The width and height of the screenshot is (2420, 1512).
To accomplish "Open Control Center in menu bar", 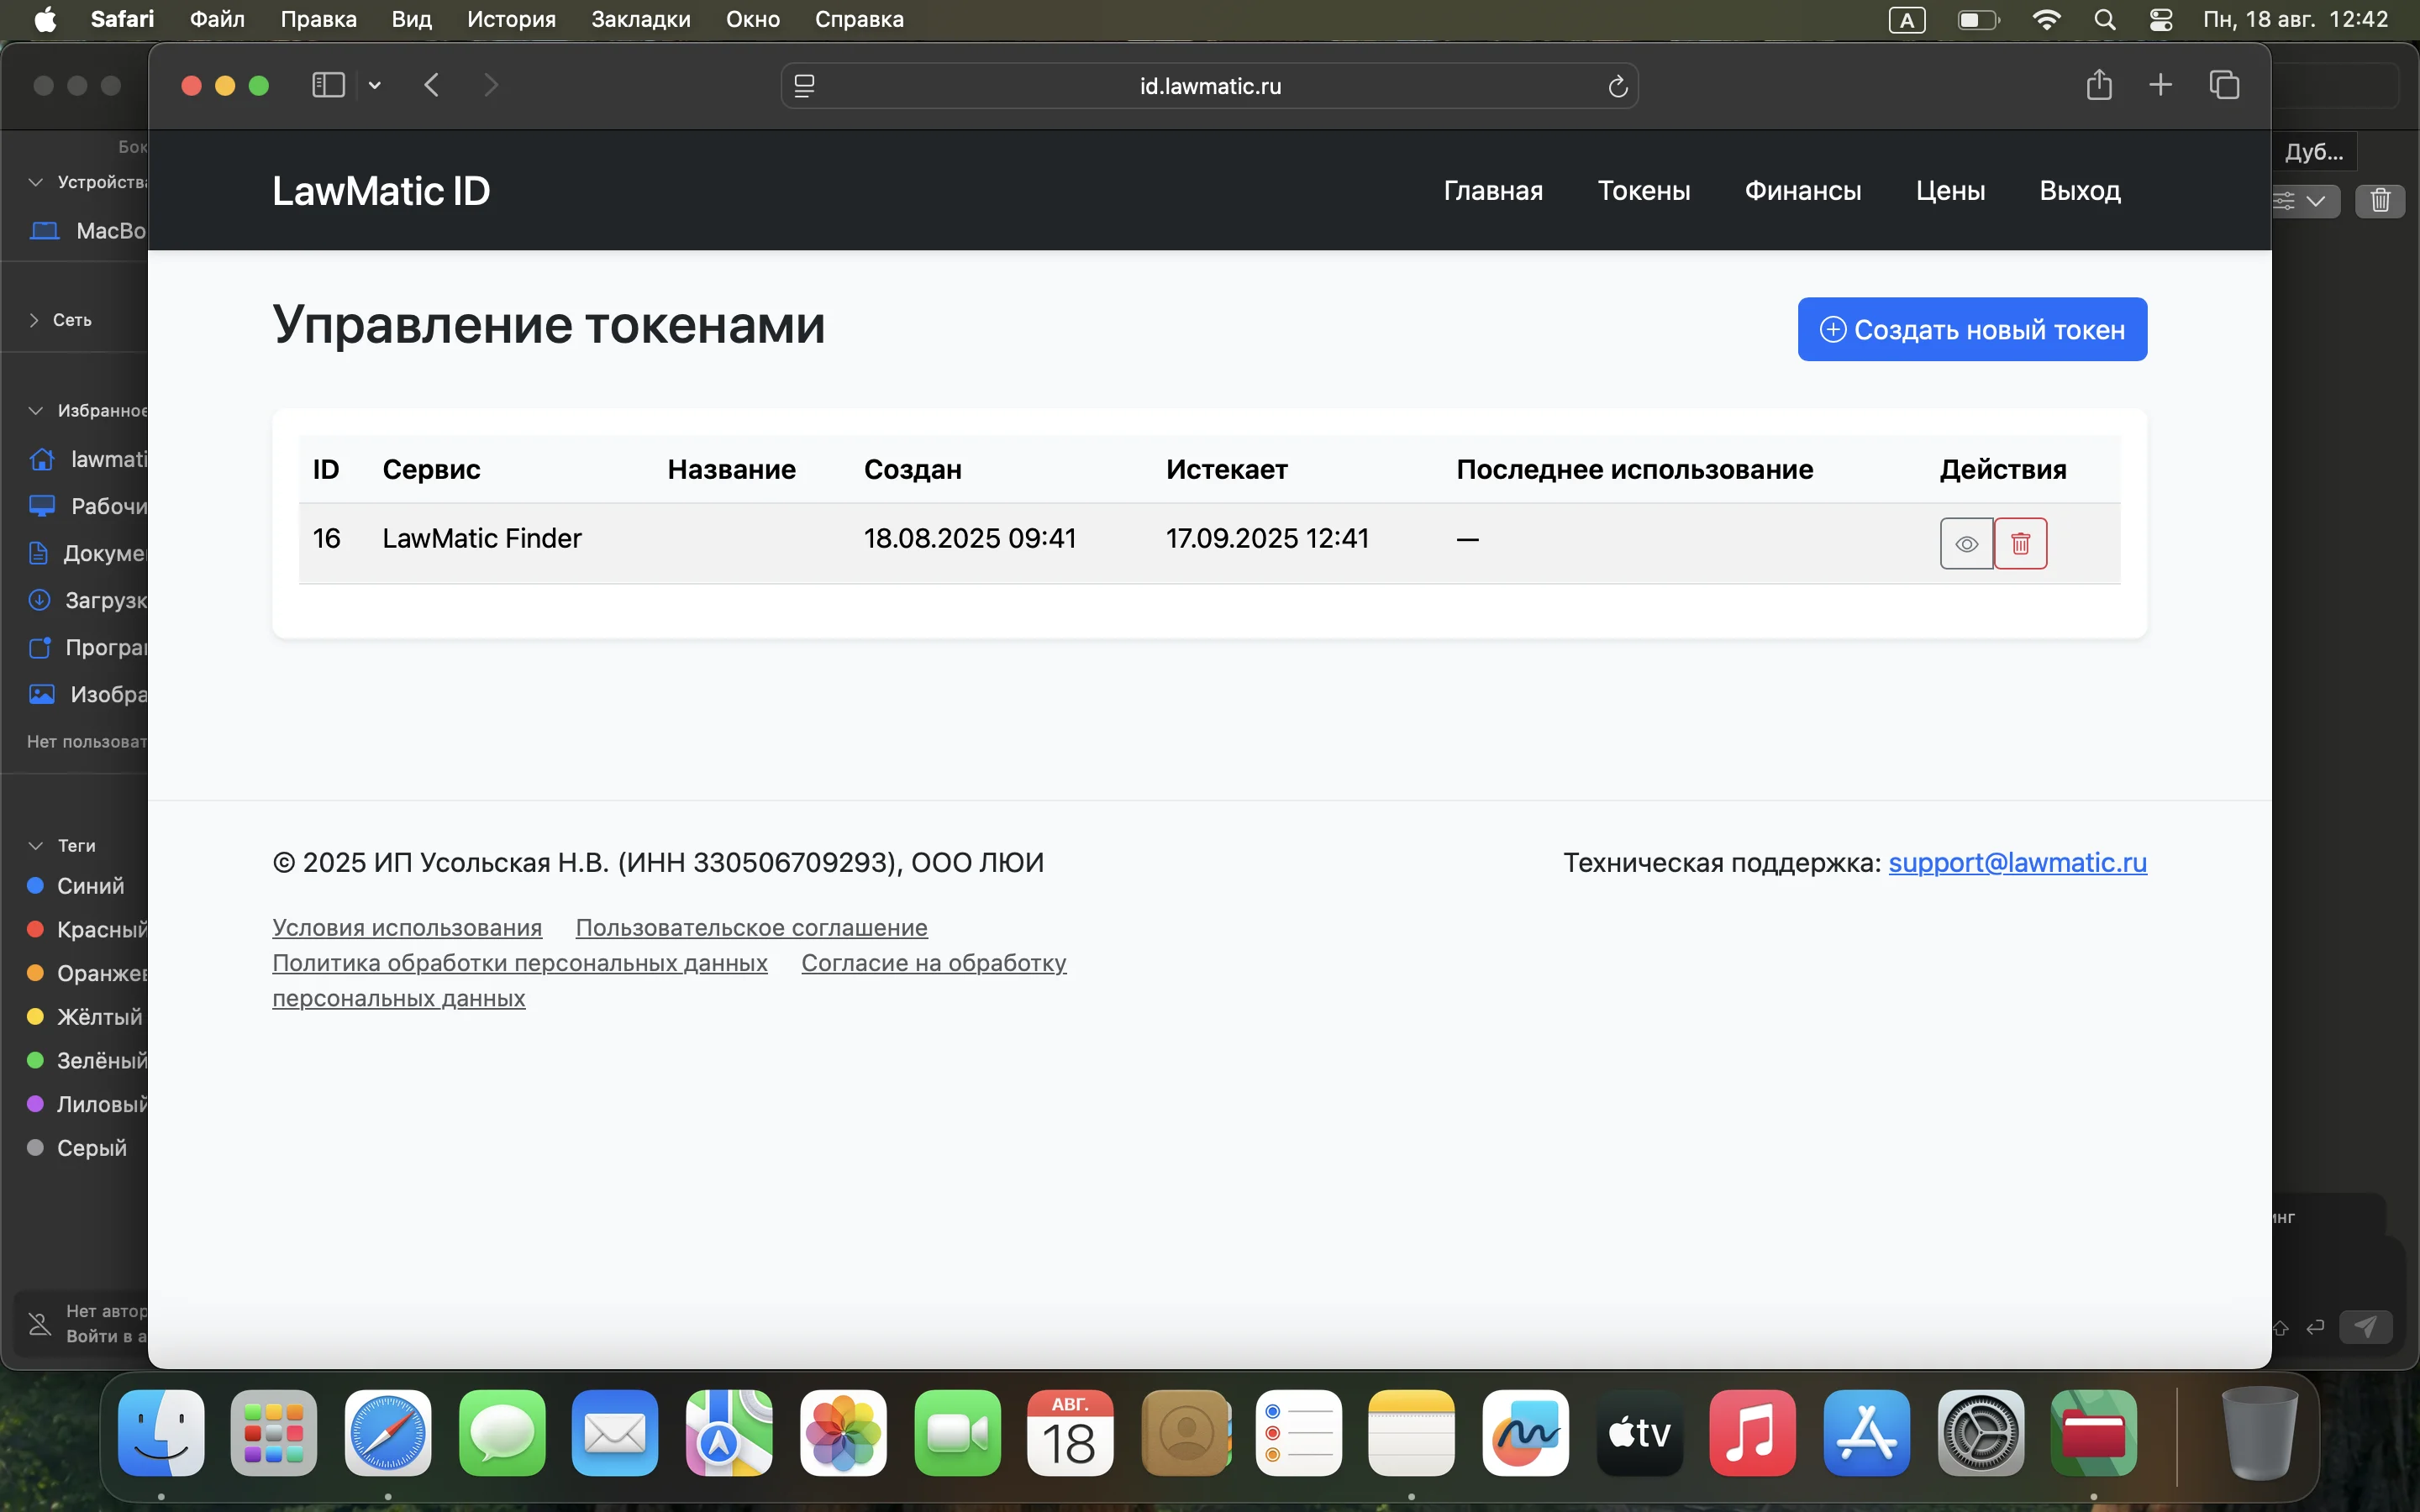I will point(2160,19).
